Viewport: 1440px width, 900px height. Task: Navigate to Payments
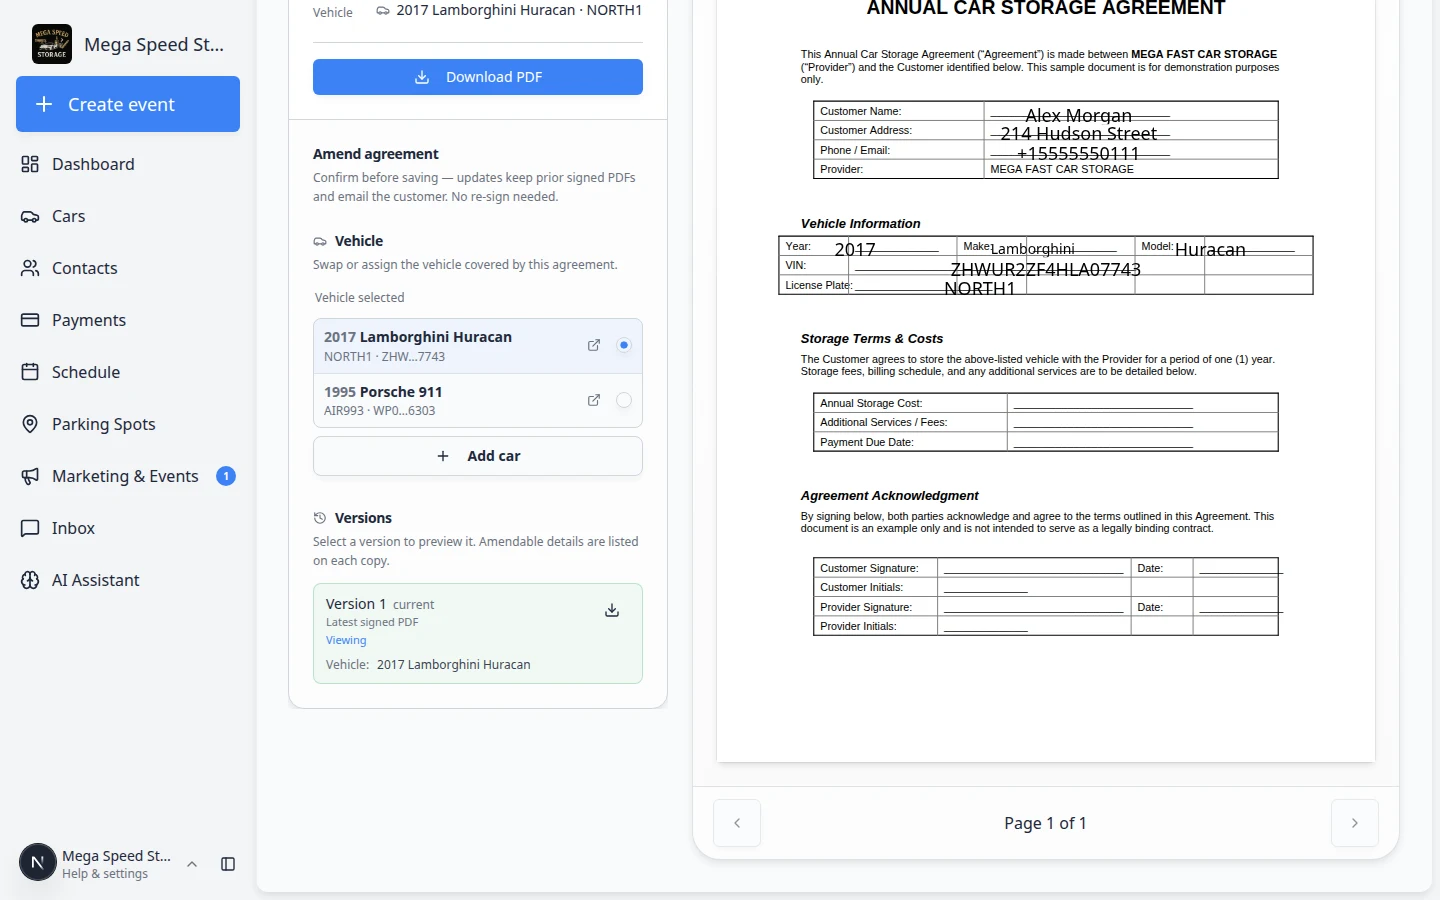128,320
